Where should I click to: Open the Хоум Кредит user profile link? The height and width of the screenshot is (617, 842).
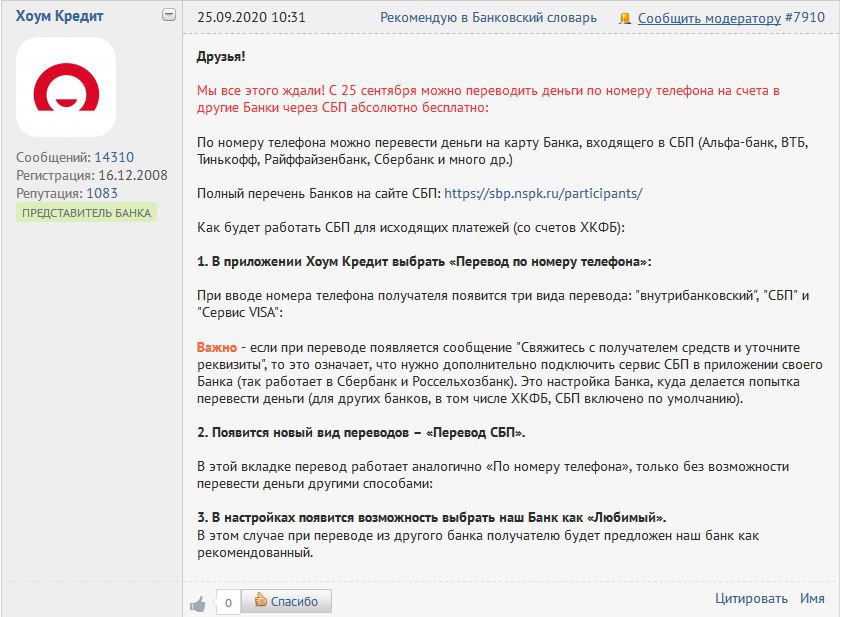click(x=59, y=16)
